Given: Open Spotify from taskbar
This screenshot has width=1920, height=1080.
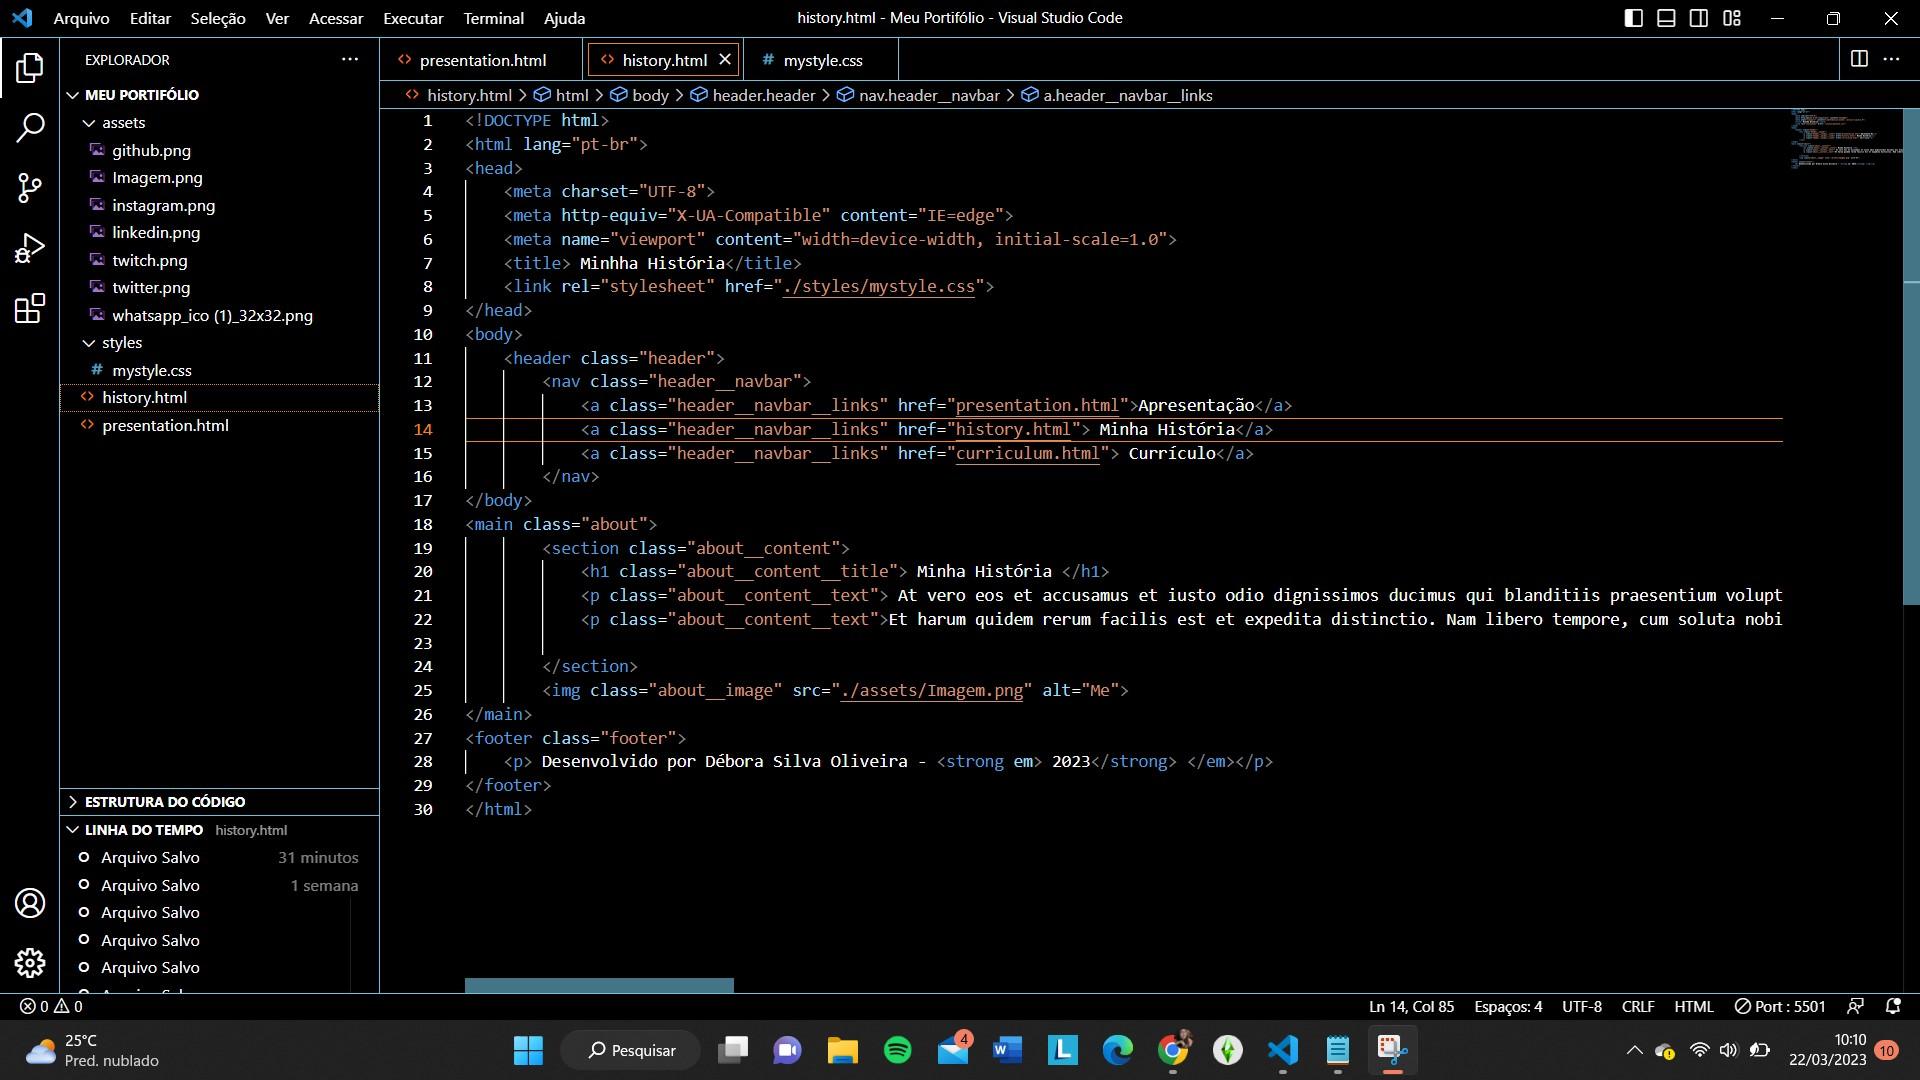Looking at the screenshot, I should tap(897, 1050).
